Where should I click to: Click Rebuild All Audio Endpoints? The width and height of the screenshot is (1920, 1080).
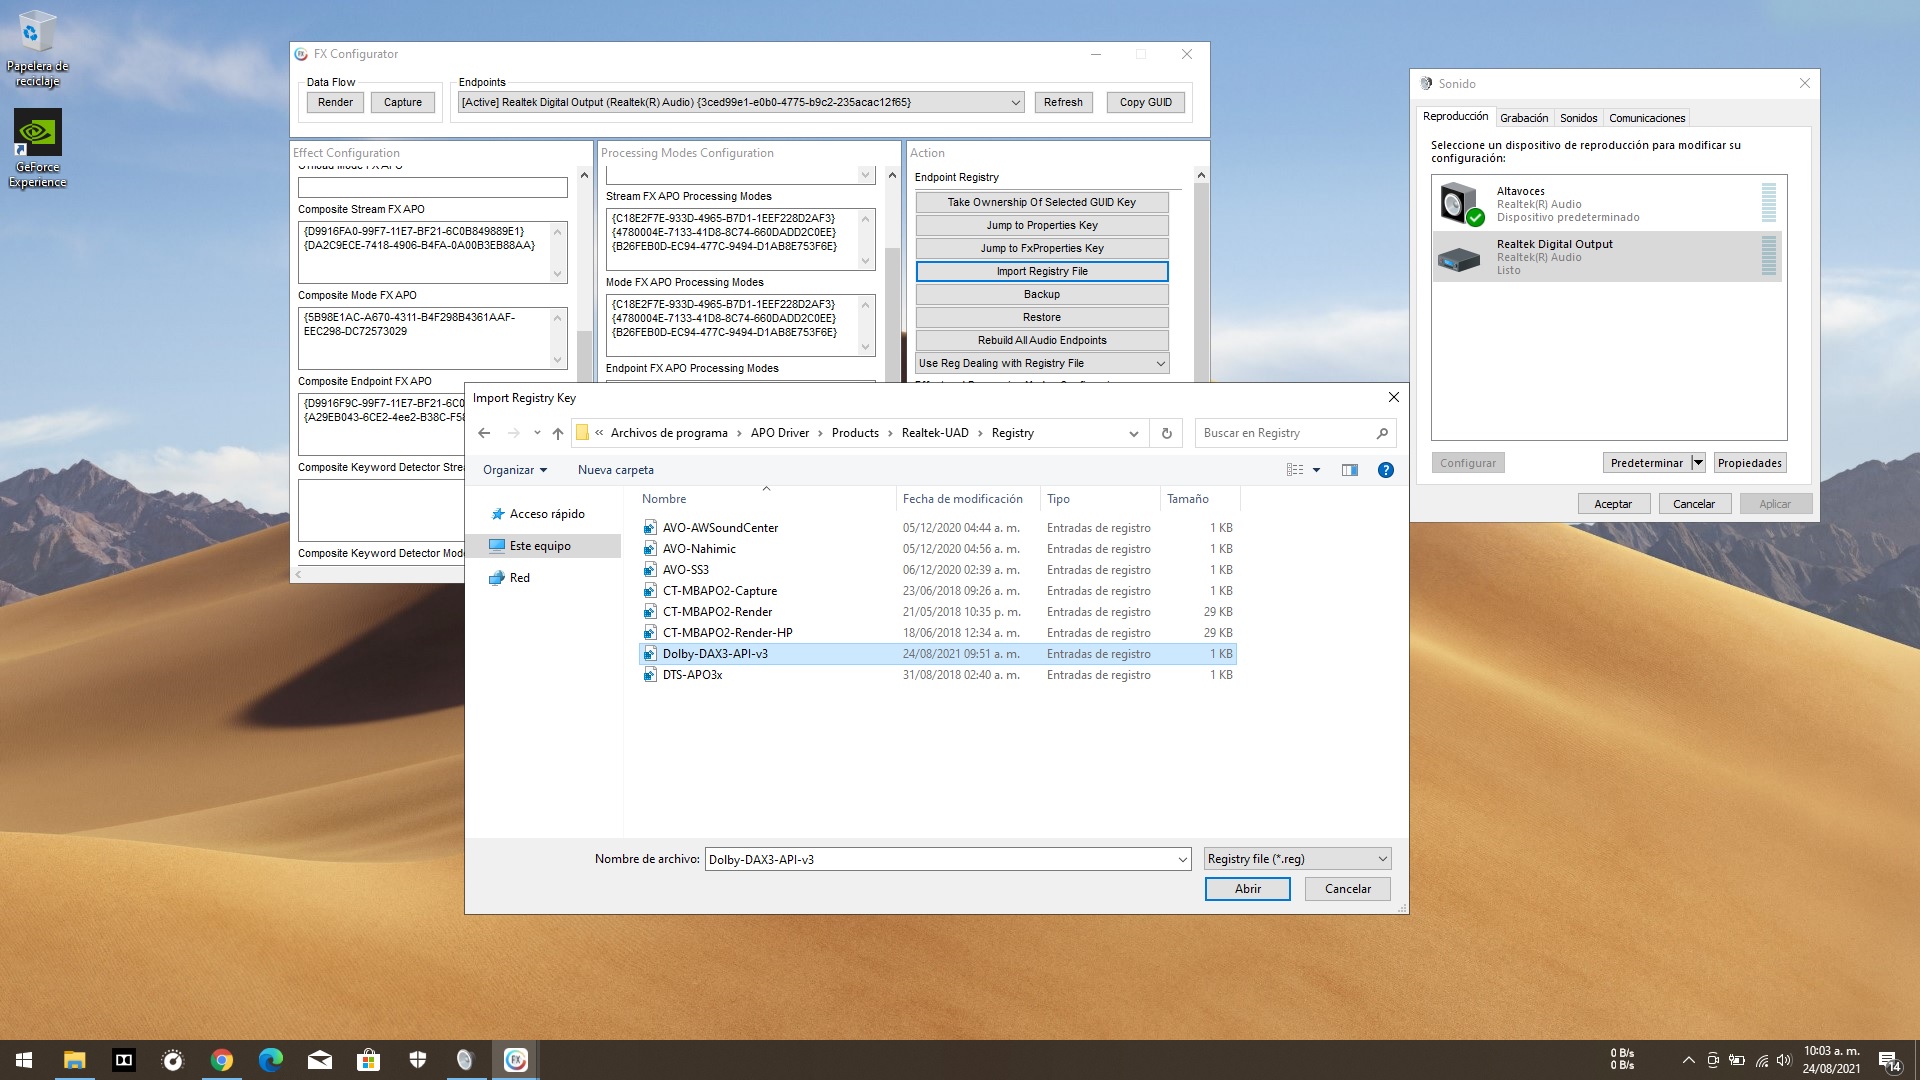(1041, 340)
